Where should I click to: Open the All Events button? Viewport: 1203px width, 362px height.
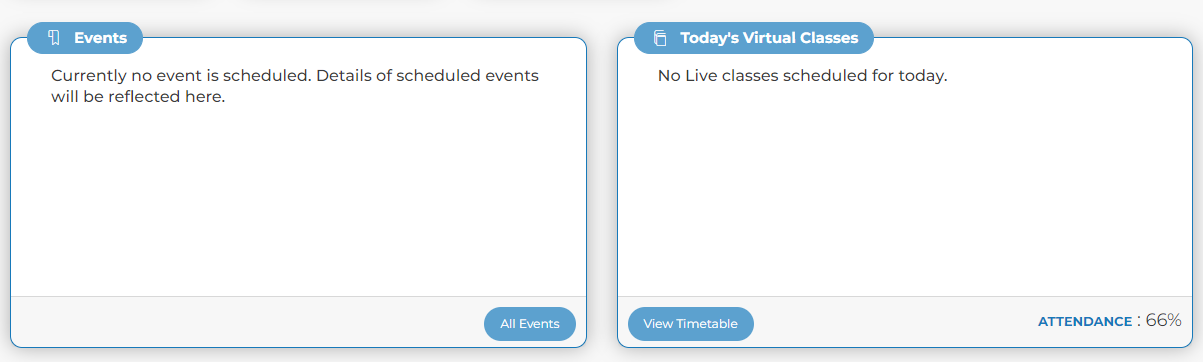(x=530, y=324)
